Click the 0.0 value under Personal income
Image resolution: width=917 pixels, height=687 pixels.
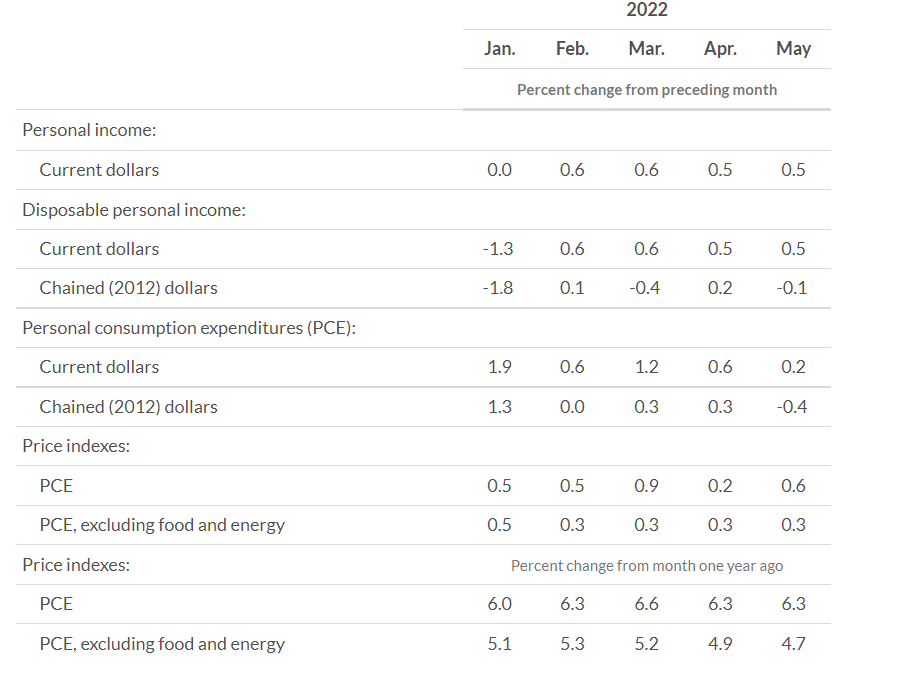tap(499, 170)
